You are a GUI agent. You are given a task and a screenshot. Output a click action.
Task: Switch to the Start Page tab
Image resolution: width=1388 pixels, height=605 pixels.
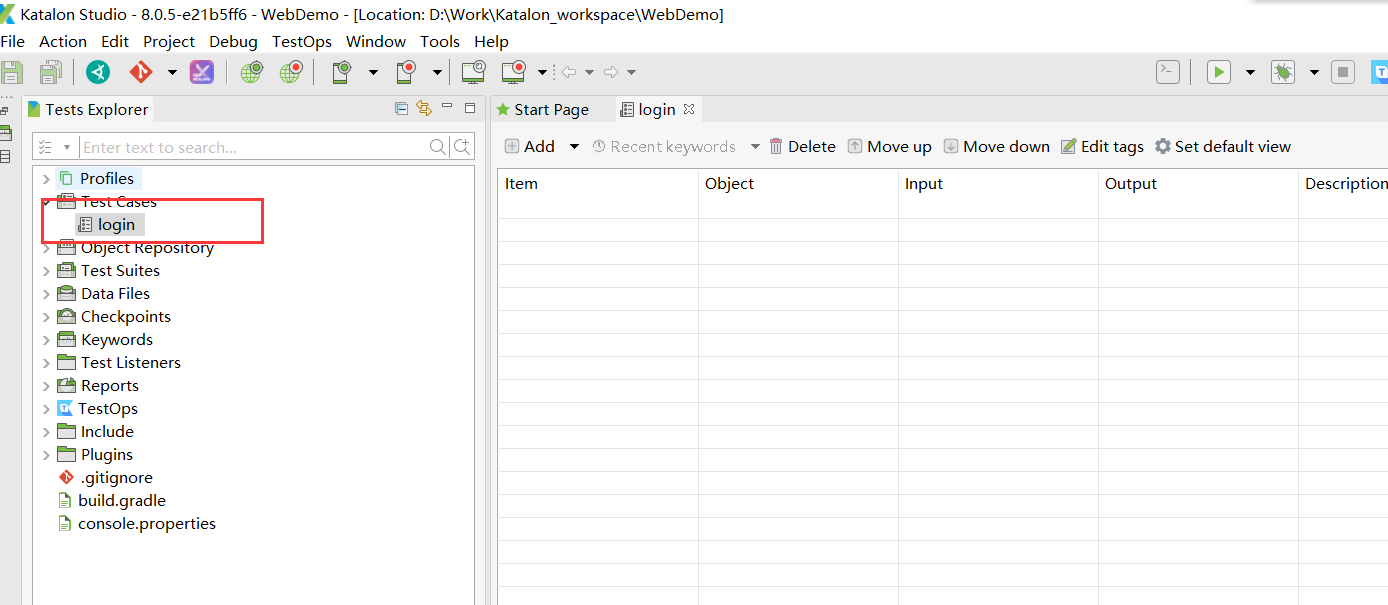tap(550, 110)
